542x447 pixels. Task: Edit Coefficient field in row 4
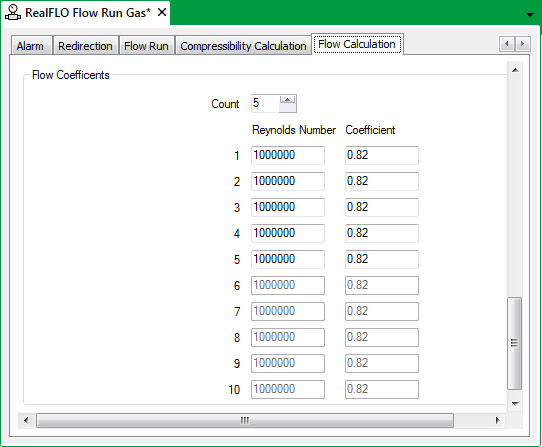tap(382, 233)
